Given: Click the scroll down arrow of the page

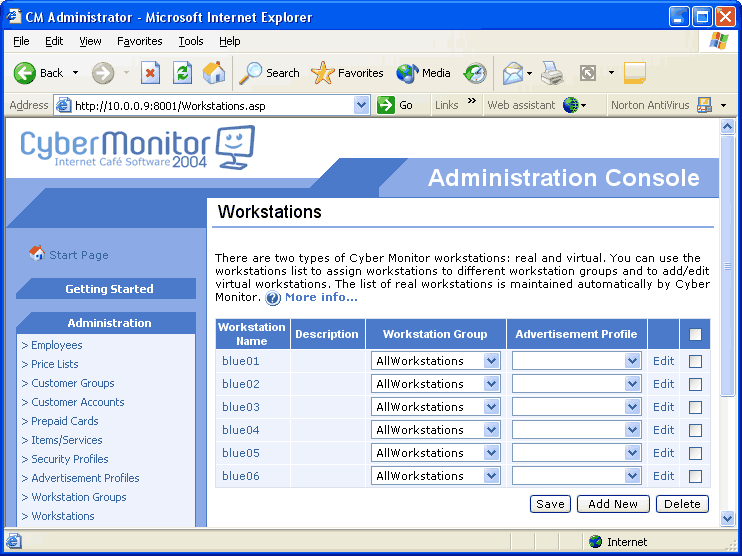Looking at the screenshot, I should (x=727, y=518).
